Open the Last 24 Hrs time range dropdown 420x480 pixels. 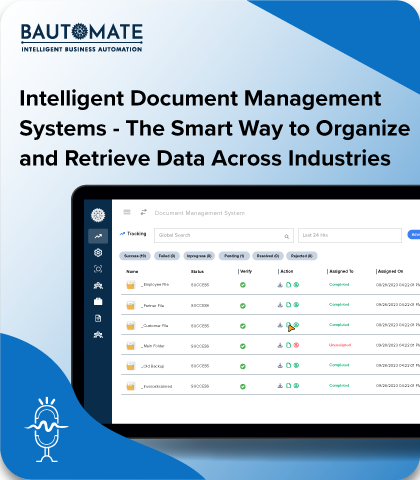pos(350,235)
